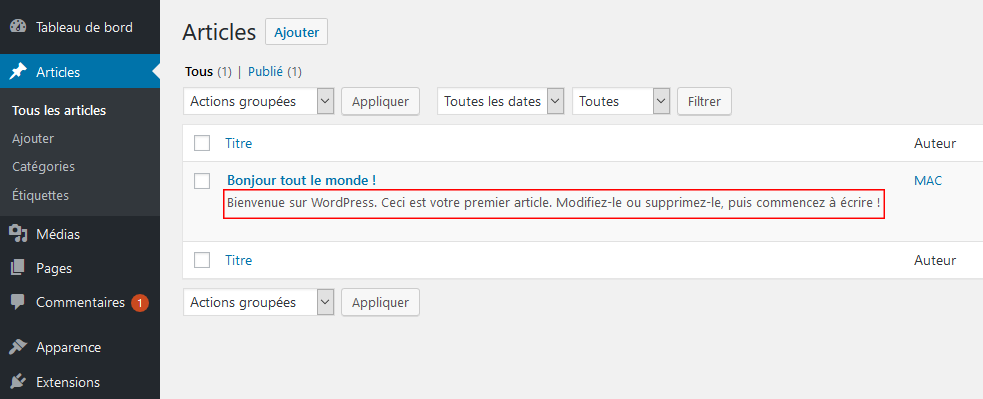Viewport: 983px width, 399px height.
Task: Click the Pages stacked-sheets icon
Action: [18, 268]
